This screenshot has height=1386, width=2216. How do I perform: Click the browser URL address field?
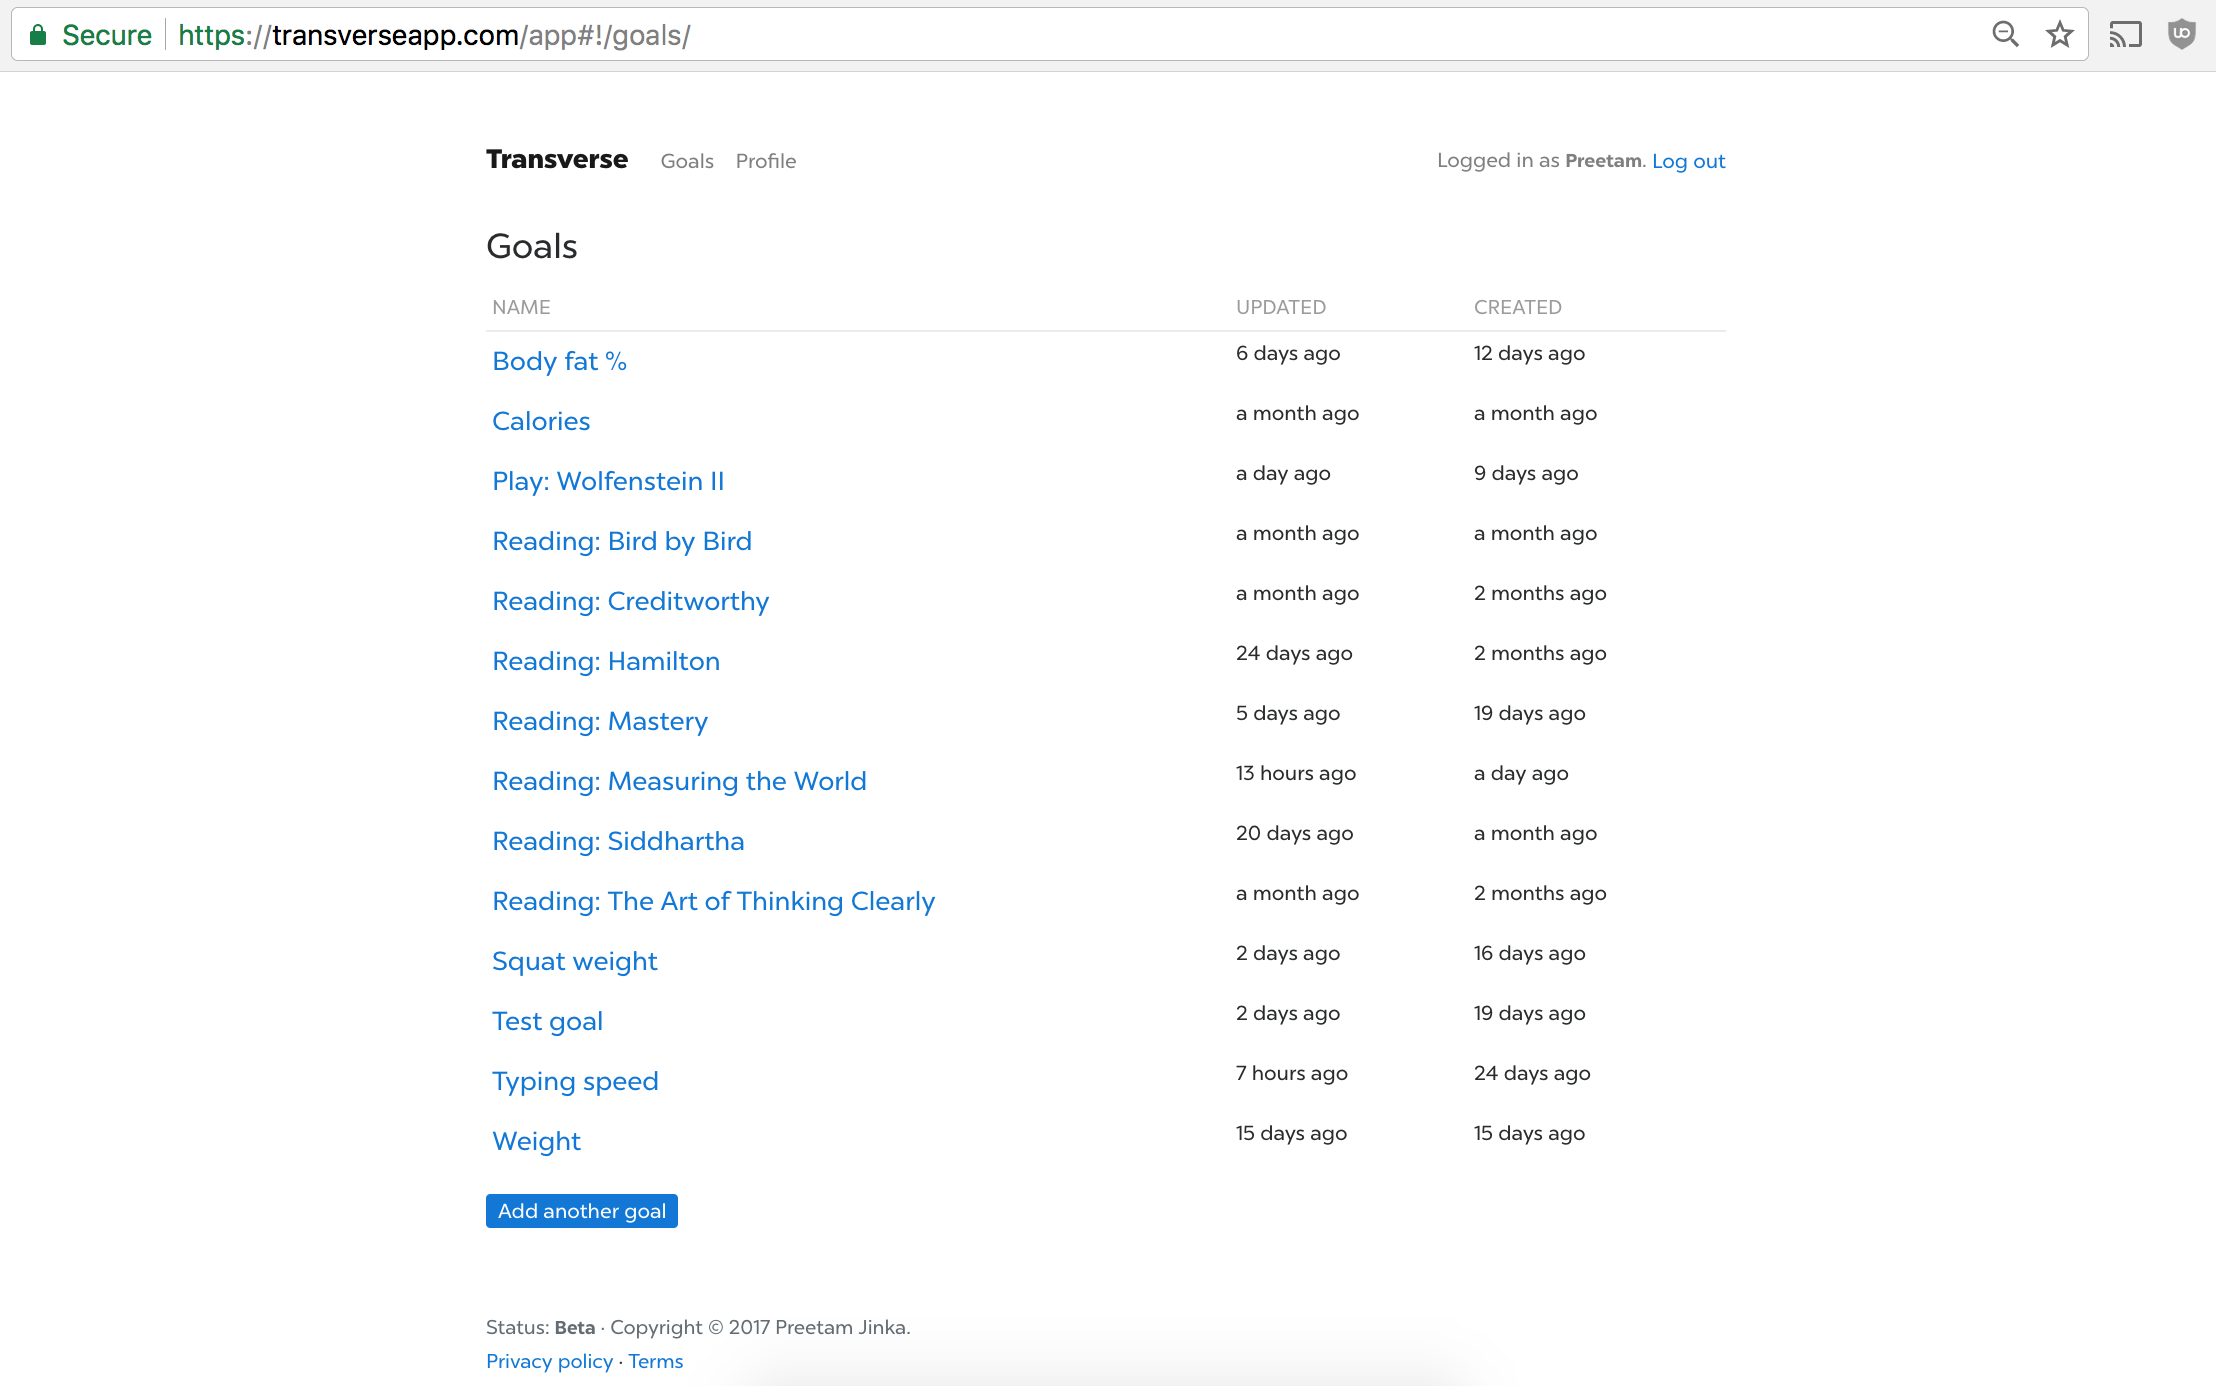click(1000, 35)
